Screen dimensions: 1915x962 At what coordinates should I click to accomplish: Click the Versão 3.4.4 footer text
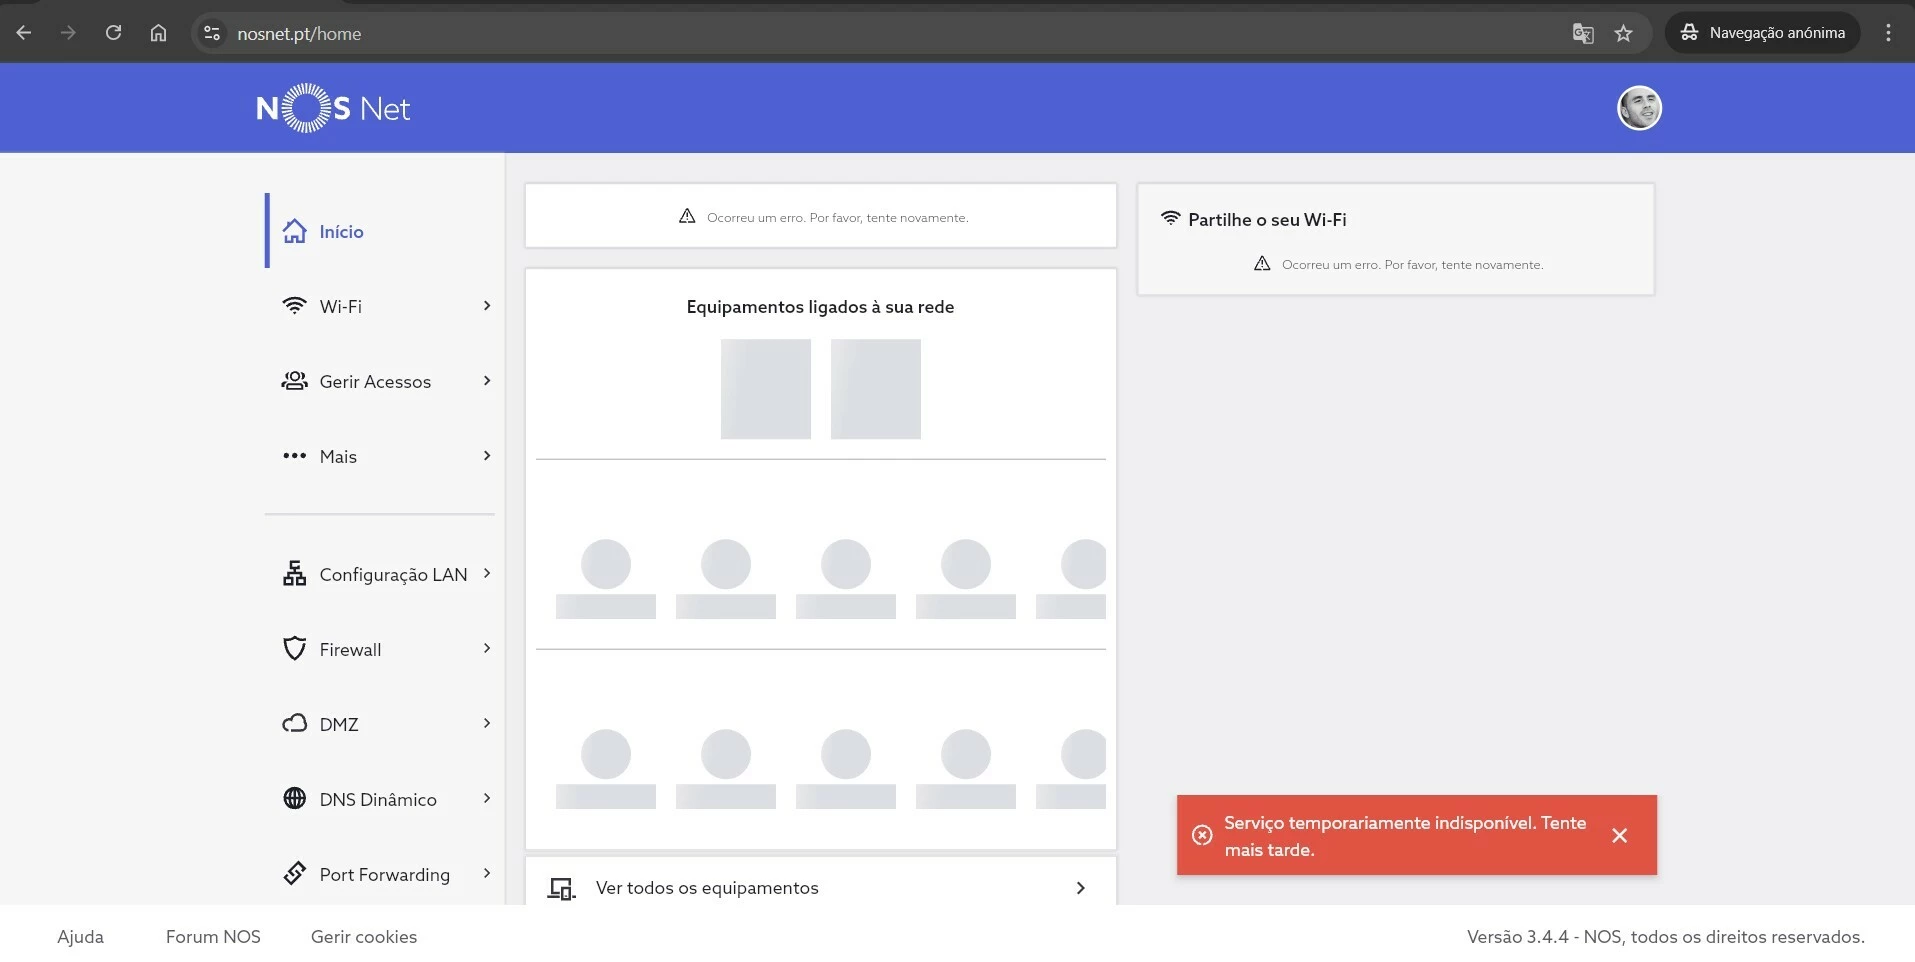coord(1665,937)
